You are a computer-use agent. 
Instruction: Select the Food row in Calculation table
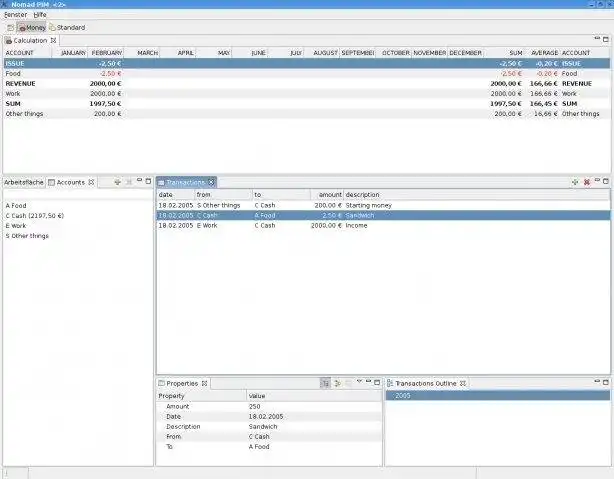(307, 74)
